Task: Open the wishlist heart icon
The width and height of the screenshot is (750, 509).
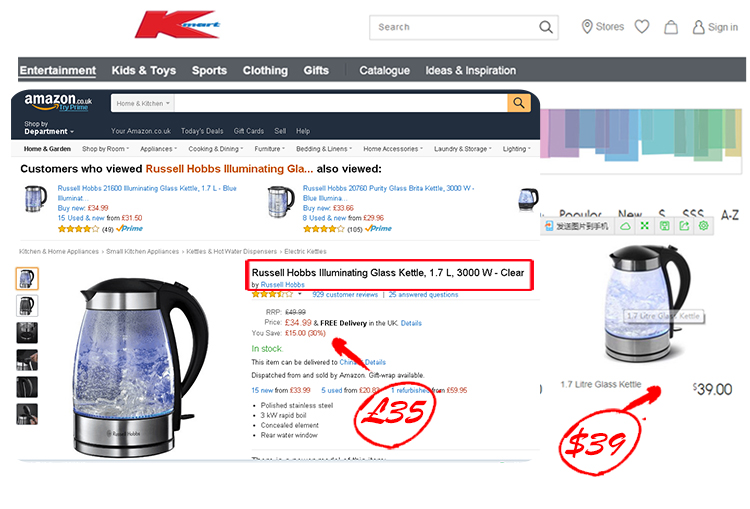Action: point(642,27)
